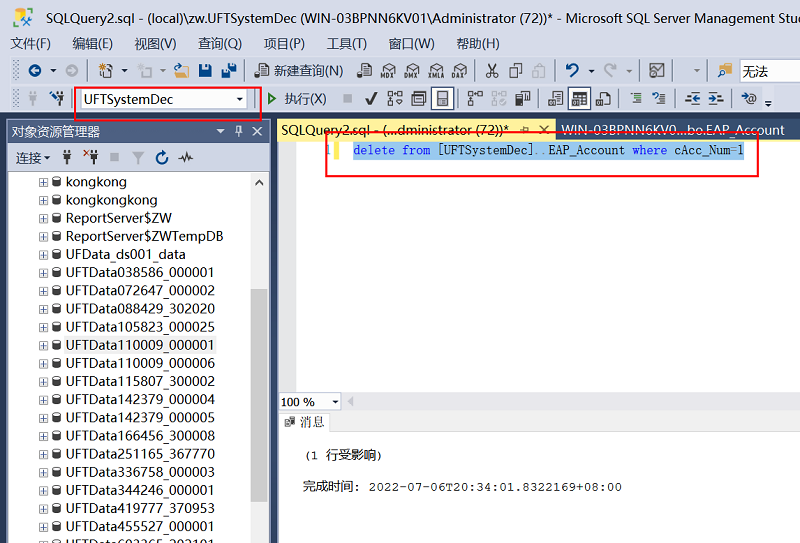Click the 新建查询(N) button

[299, 70]
